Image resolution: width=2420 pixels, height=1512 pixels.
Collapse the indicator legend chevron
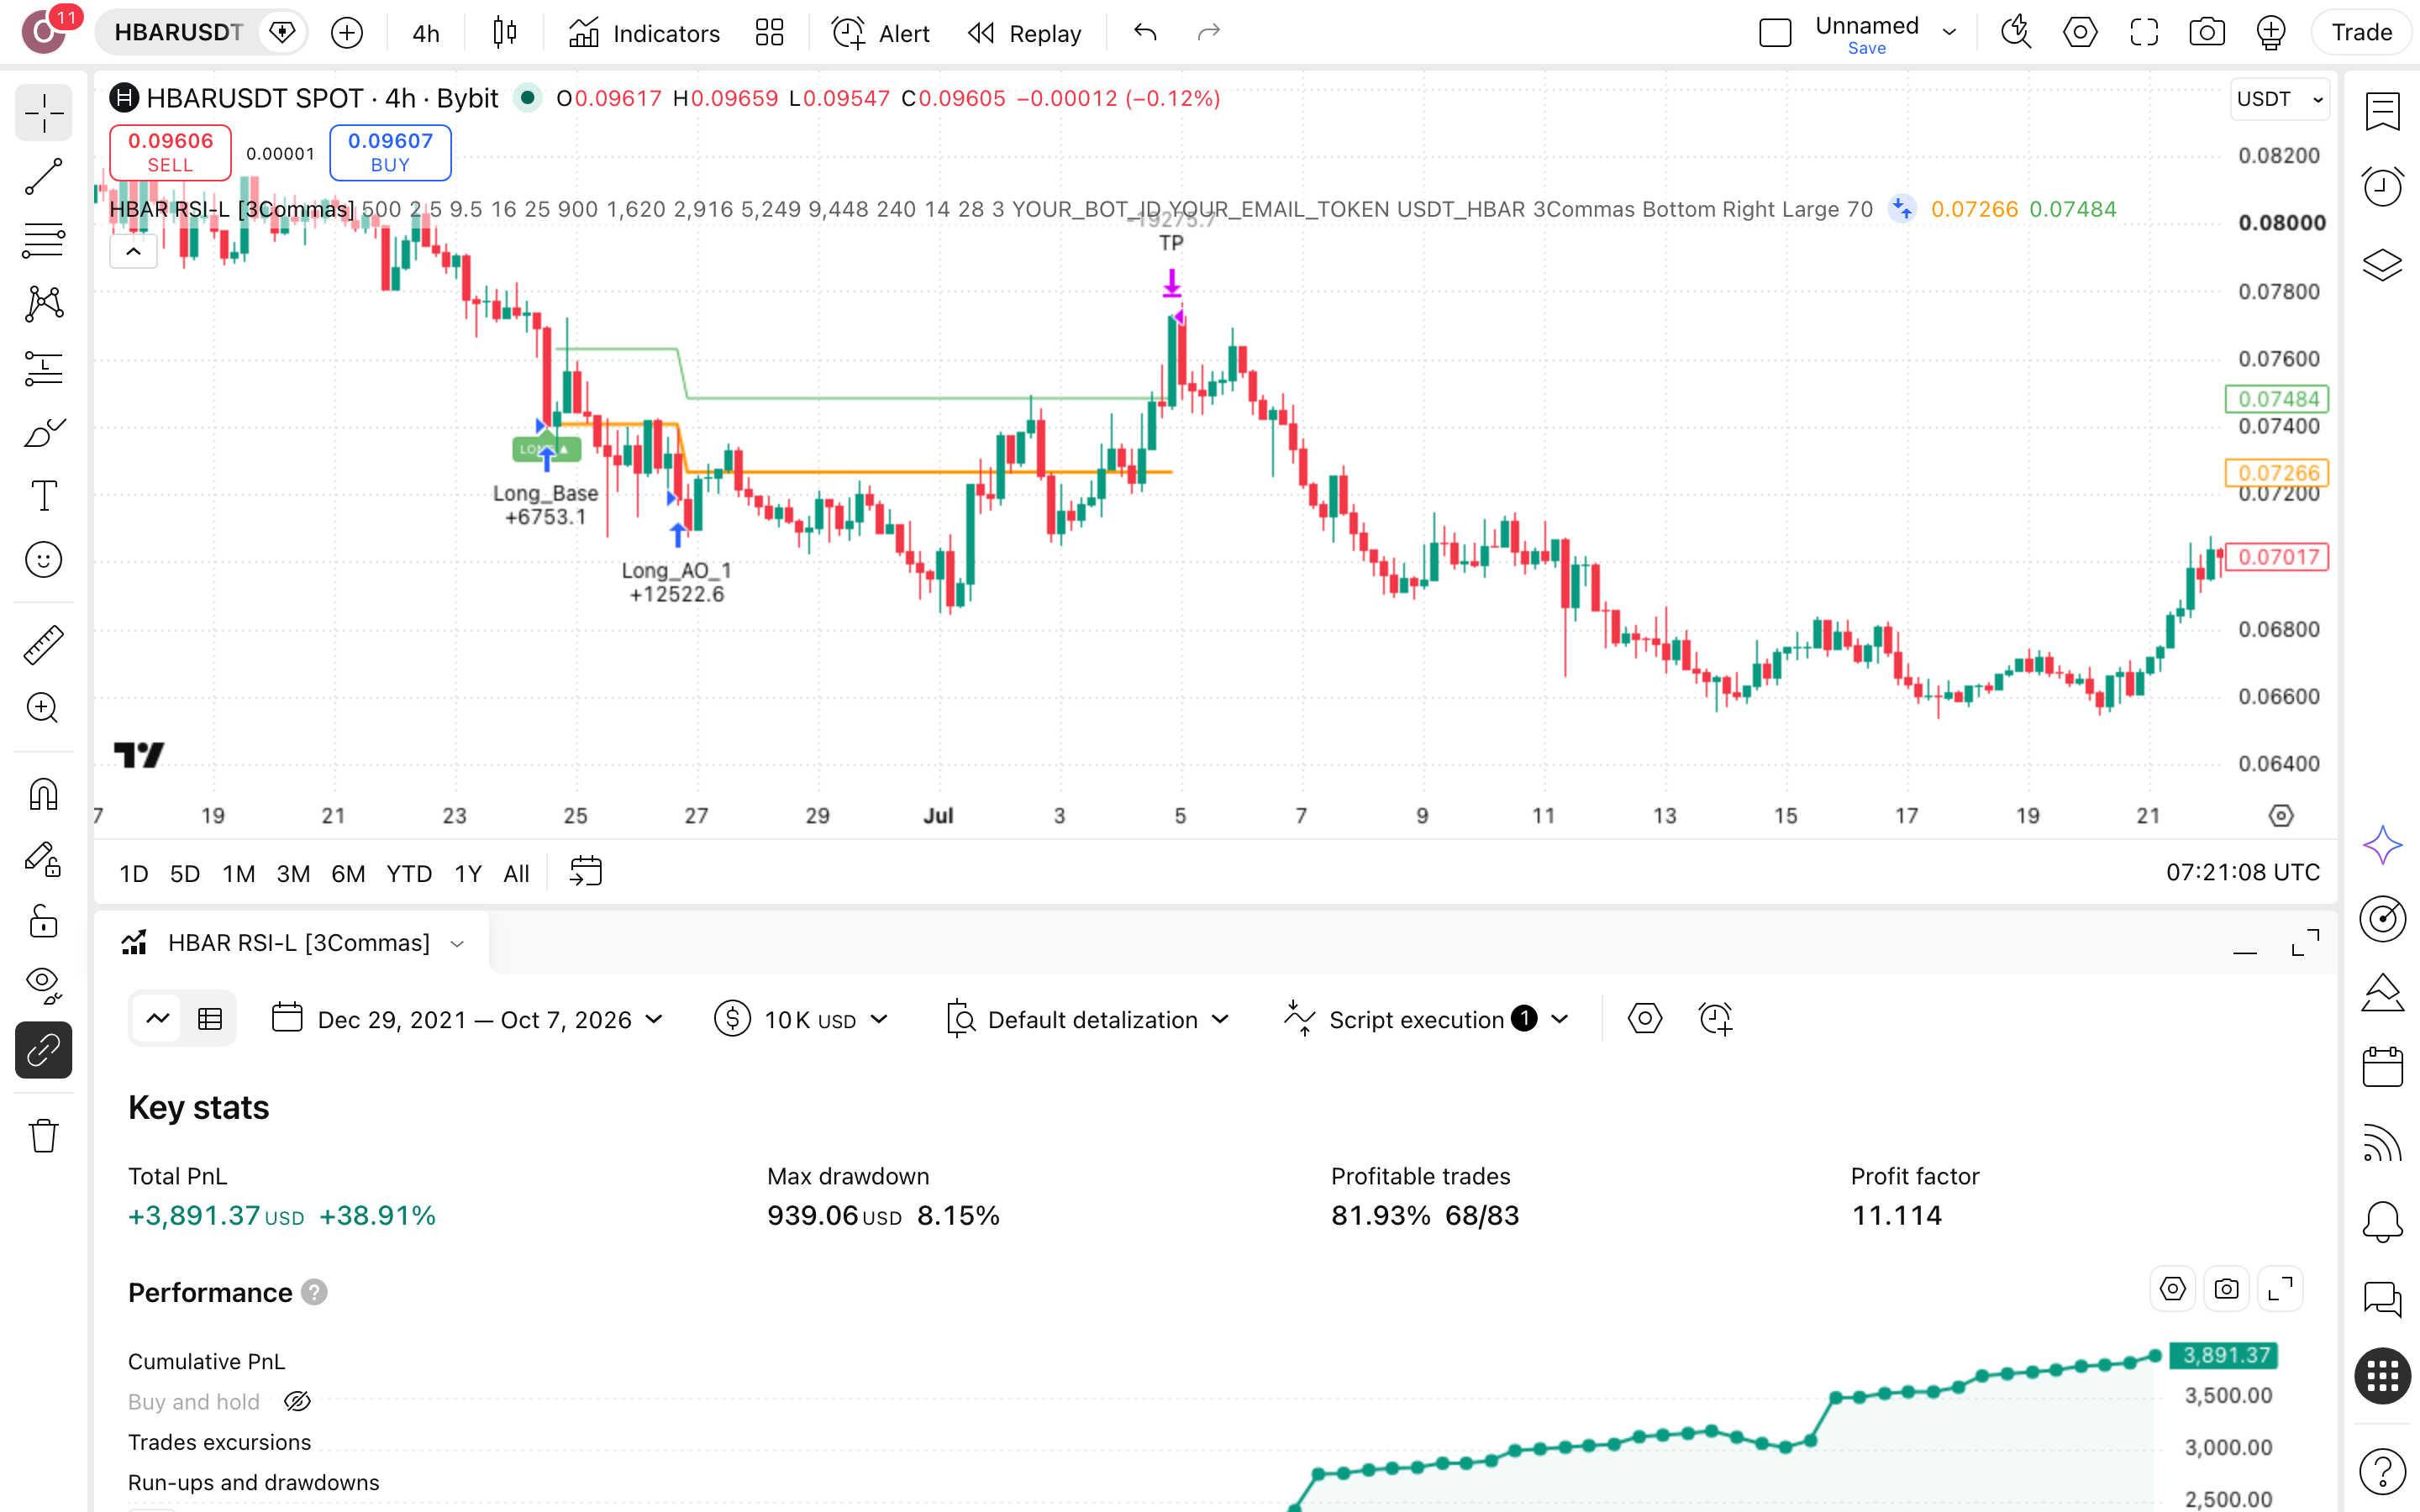tap(133, 252)
